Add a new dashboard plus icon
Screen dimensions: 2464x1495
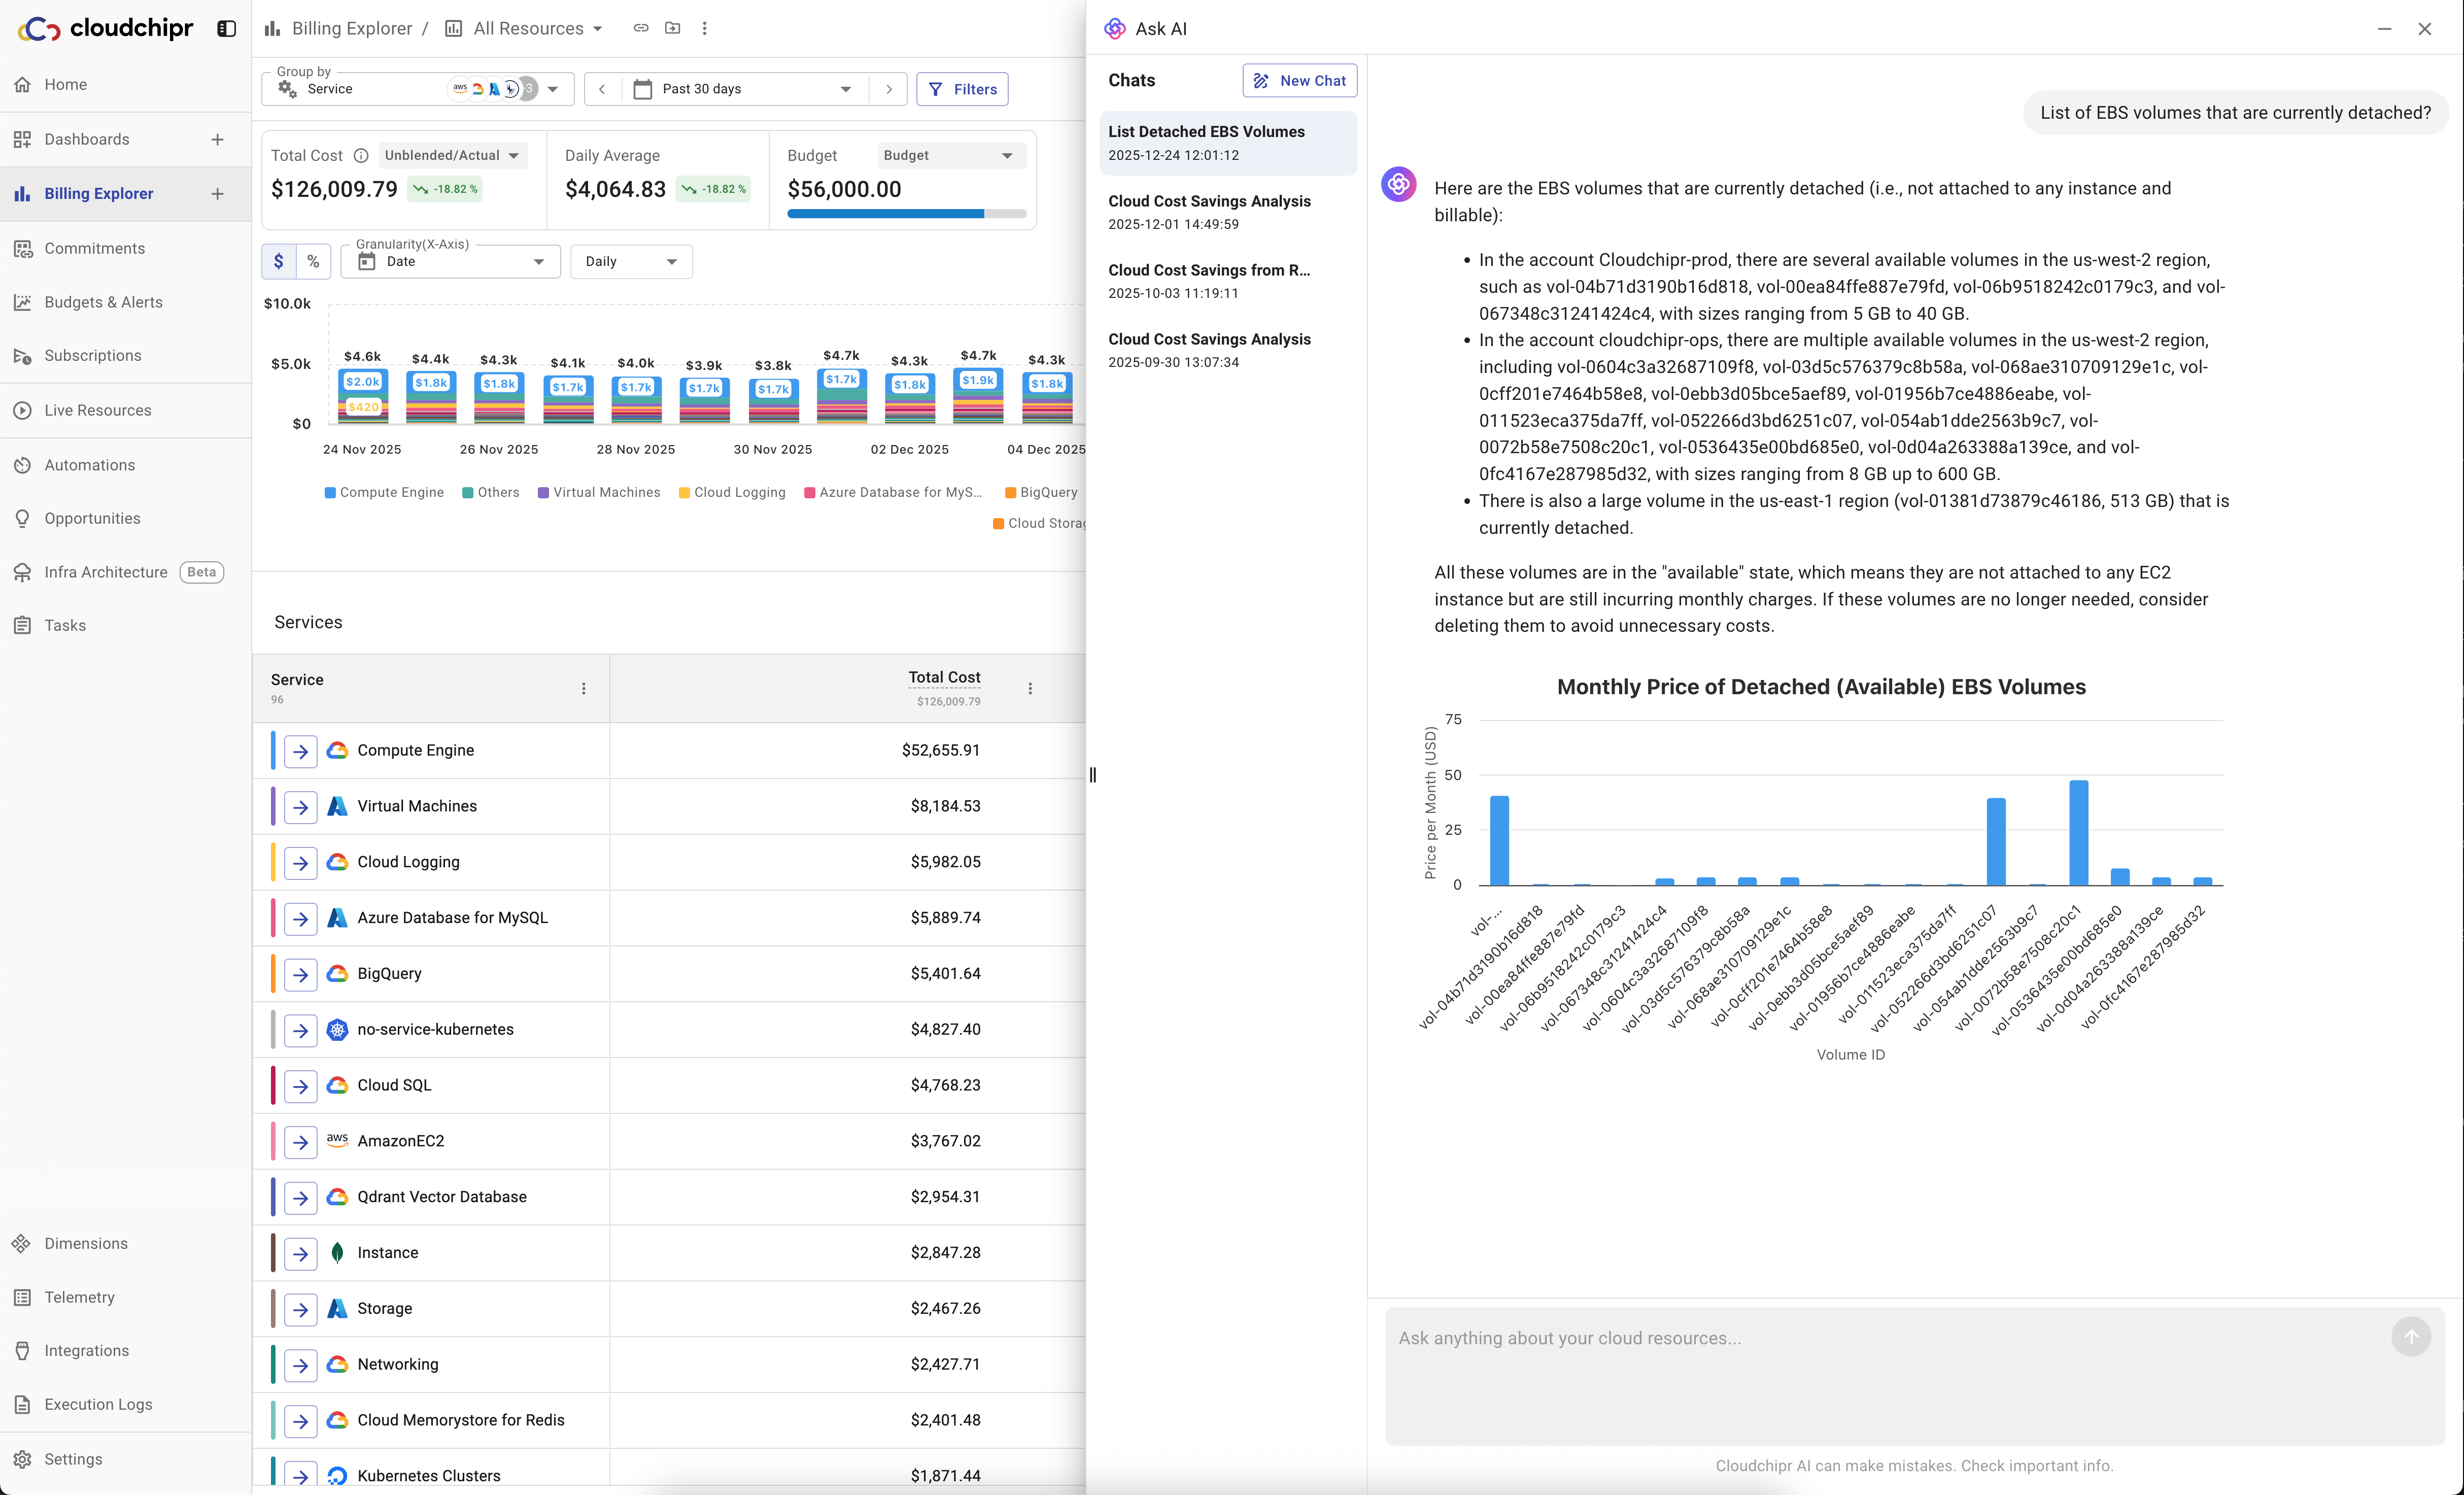[x=217, y=139]
